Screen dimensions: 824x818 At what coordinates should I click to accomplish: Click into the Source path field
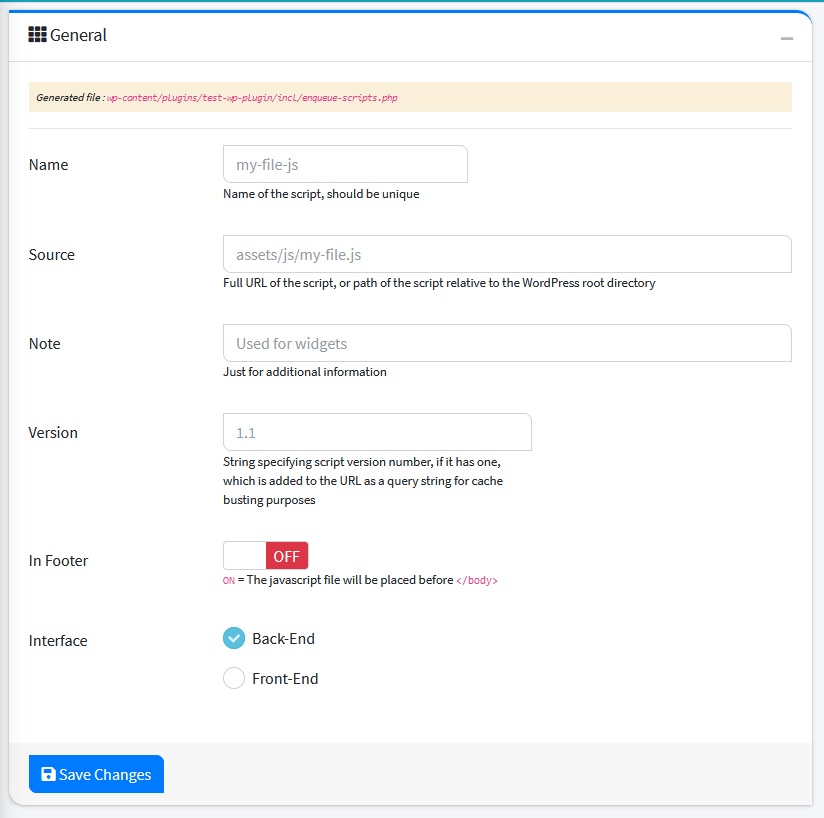point(507,254)
